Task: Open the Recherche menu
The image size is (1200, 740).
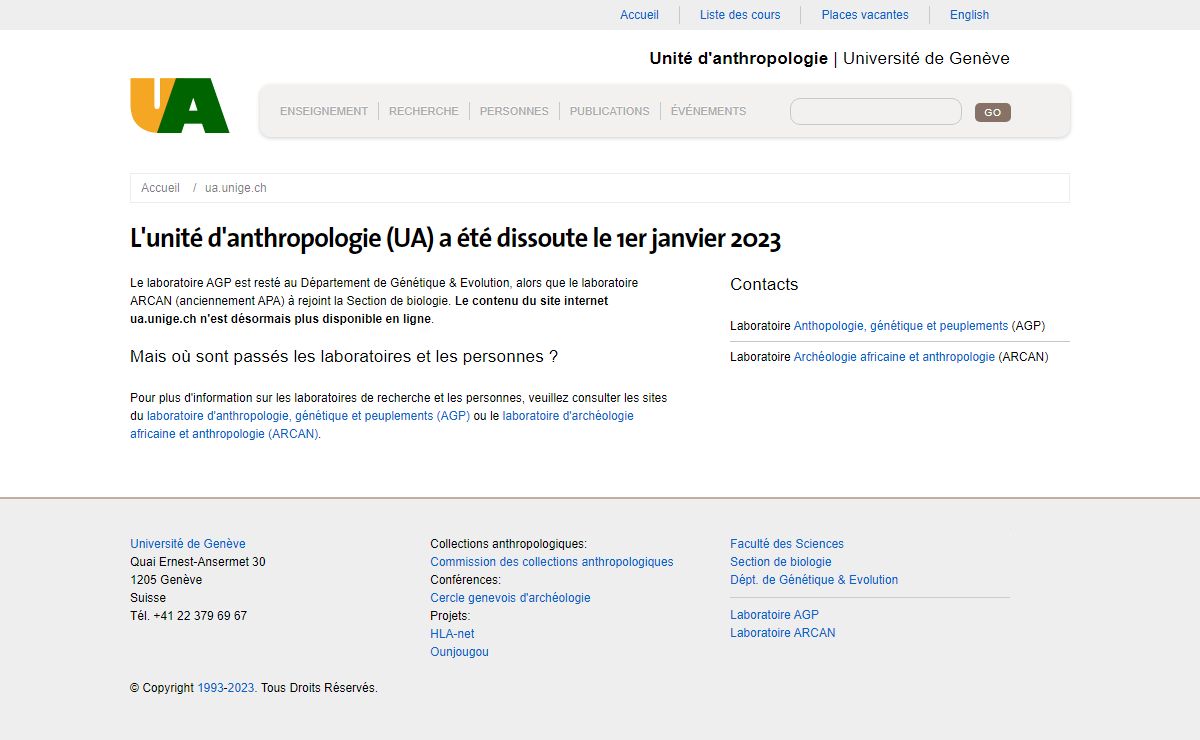Action: pyautogui.click(x=424, y=111)
